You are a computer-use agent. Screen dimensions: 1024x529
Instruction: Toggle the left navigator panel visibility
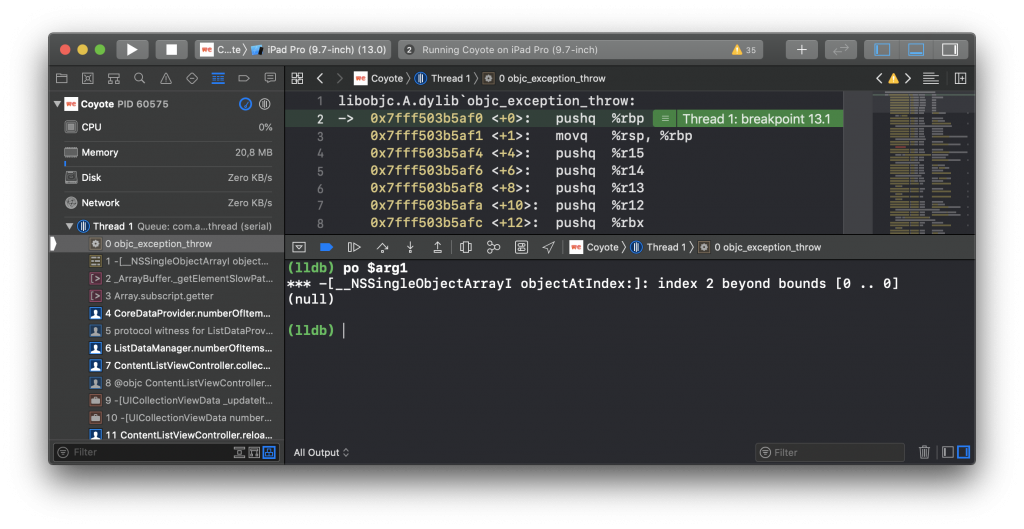882,49
